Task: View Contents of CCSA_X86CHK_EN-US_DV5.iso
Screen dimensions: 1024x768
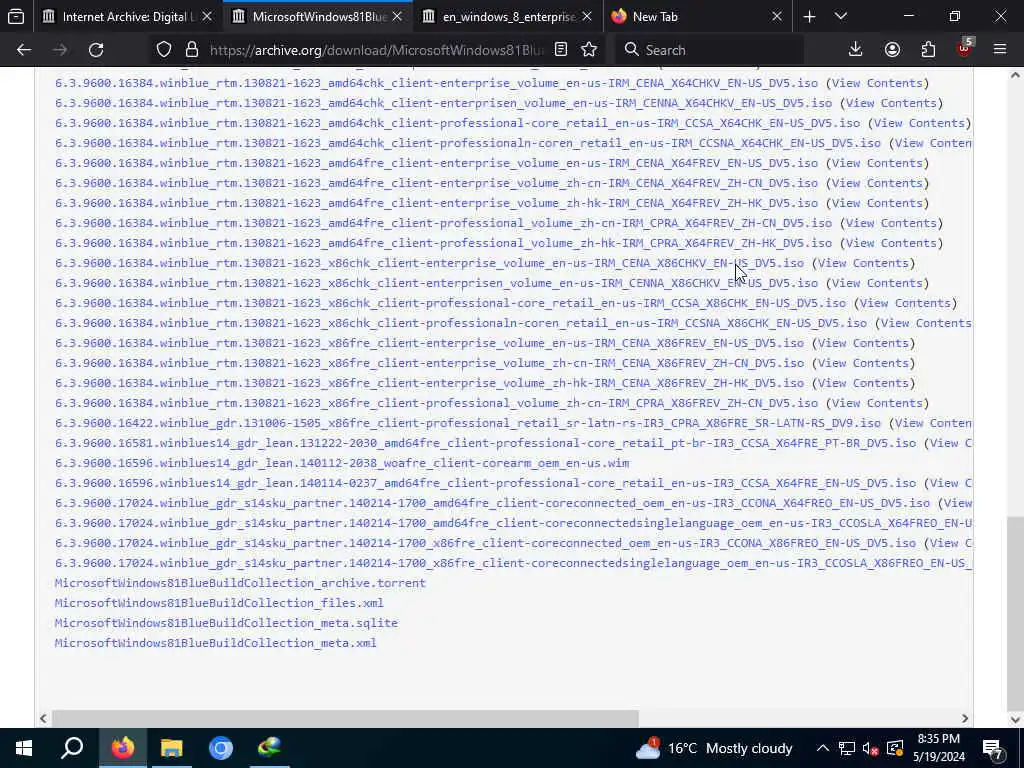Action: 905,303
